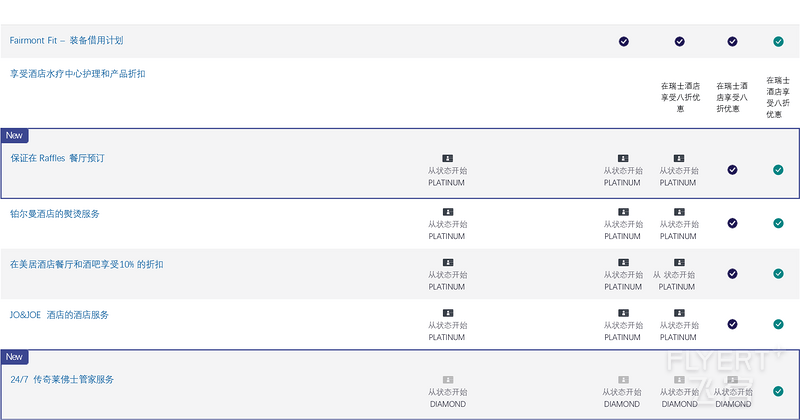800x420 pixels.
Task: Click the New badge above the Raffles row
Action: [14, 135]
